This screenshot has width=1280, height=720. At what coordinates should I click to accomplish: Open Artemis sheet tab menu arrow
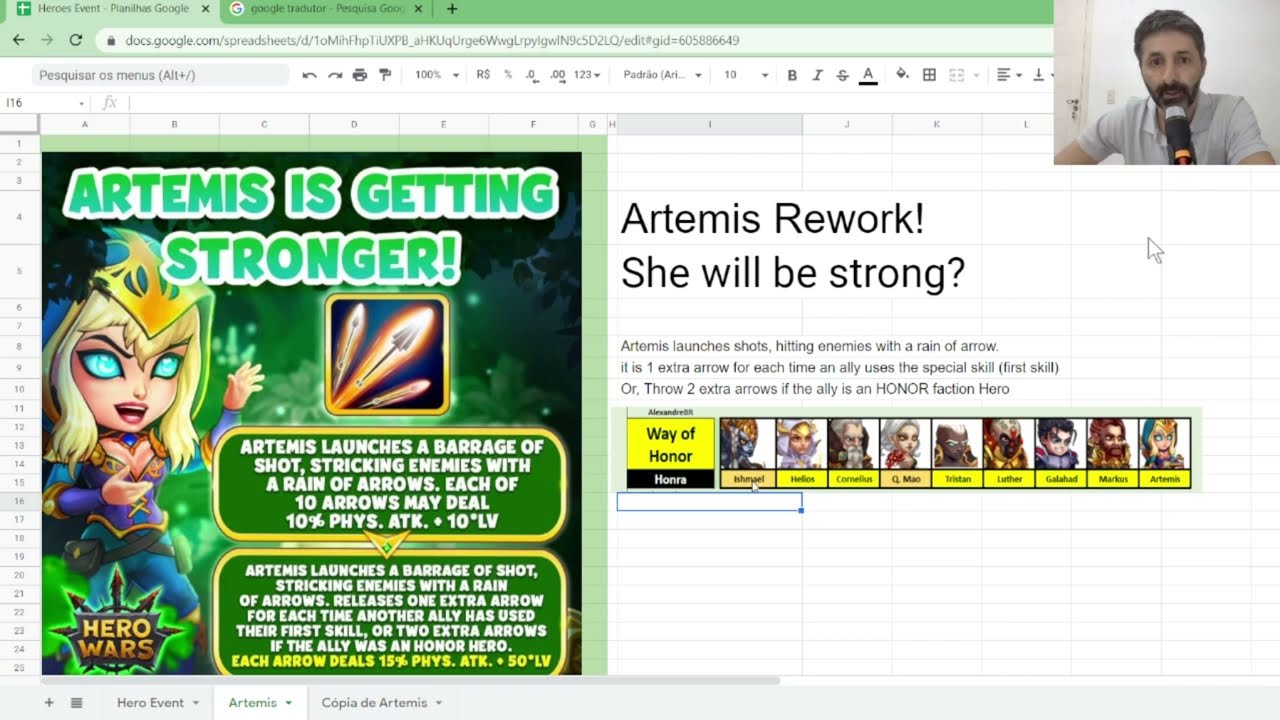[x=288, y=703]
